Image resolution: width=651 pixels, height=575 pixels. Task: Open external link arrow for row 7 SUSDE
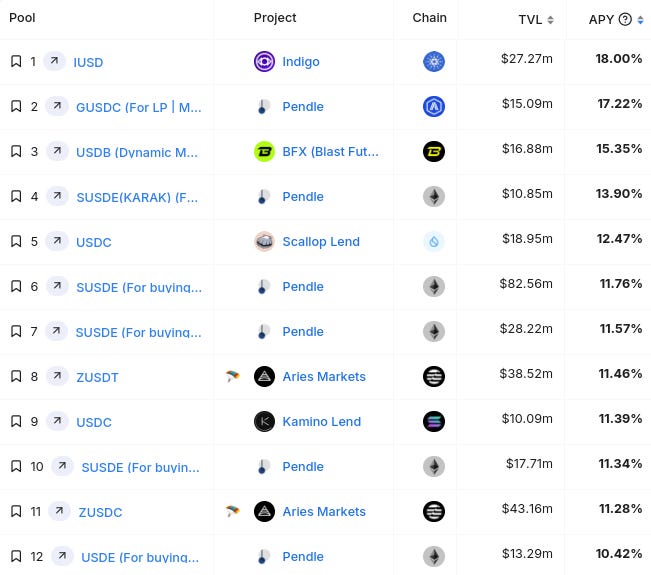56,331
